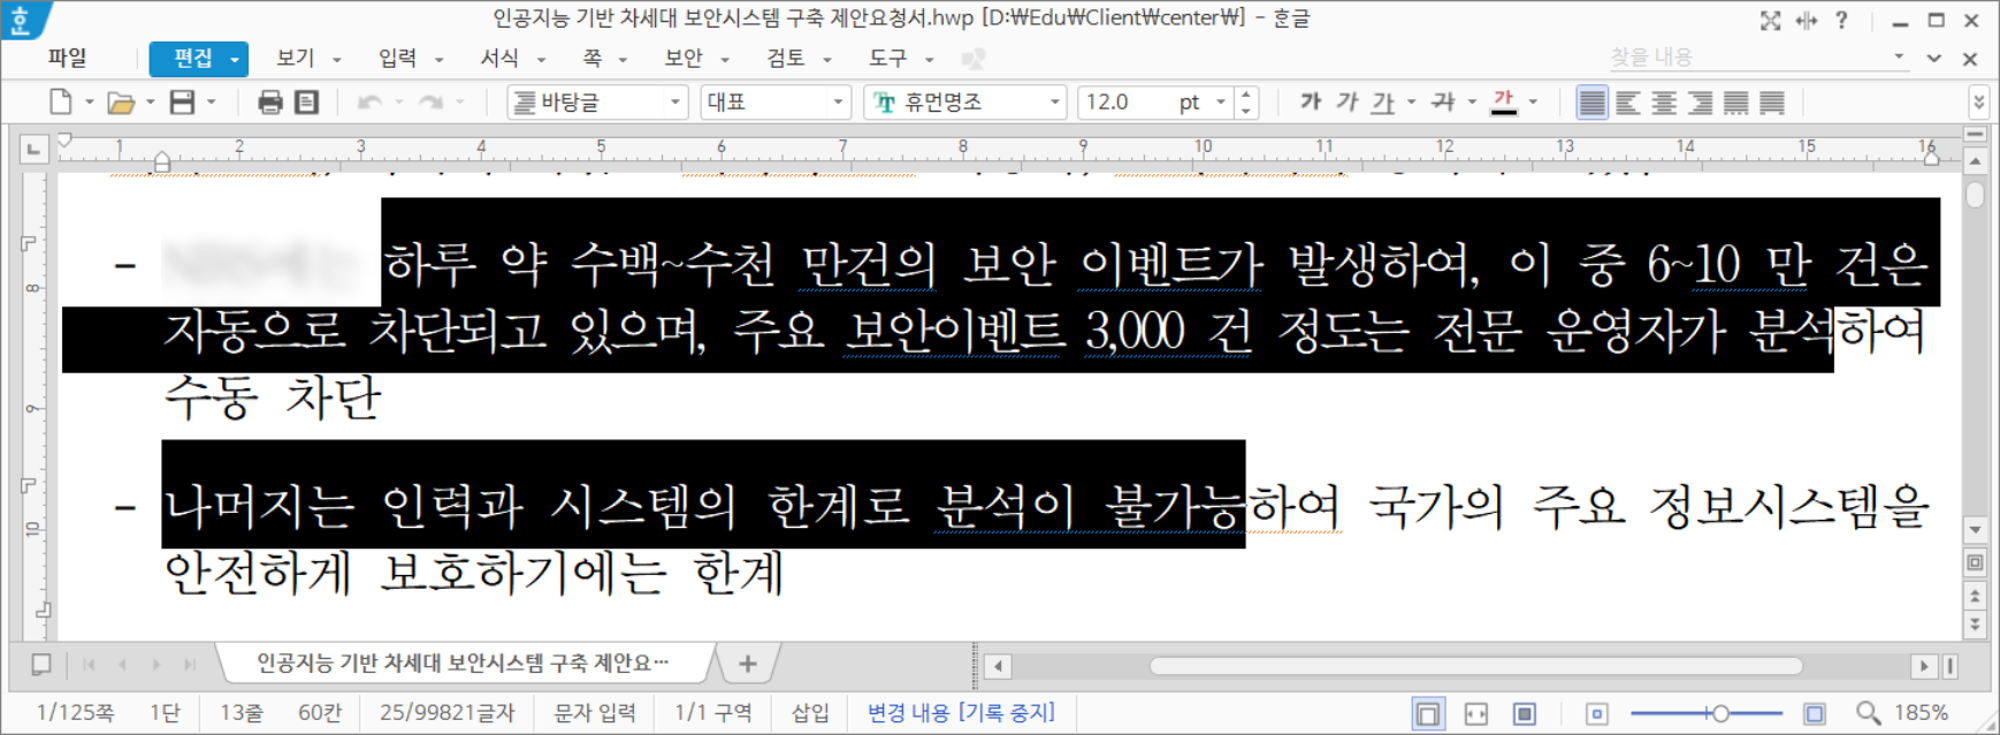Image resolution: width=2000 pixels, height=735 pixels.
Task: Open the 편집 menu tab
Action: (x=192, y=58)
